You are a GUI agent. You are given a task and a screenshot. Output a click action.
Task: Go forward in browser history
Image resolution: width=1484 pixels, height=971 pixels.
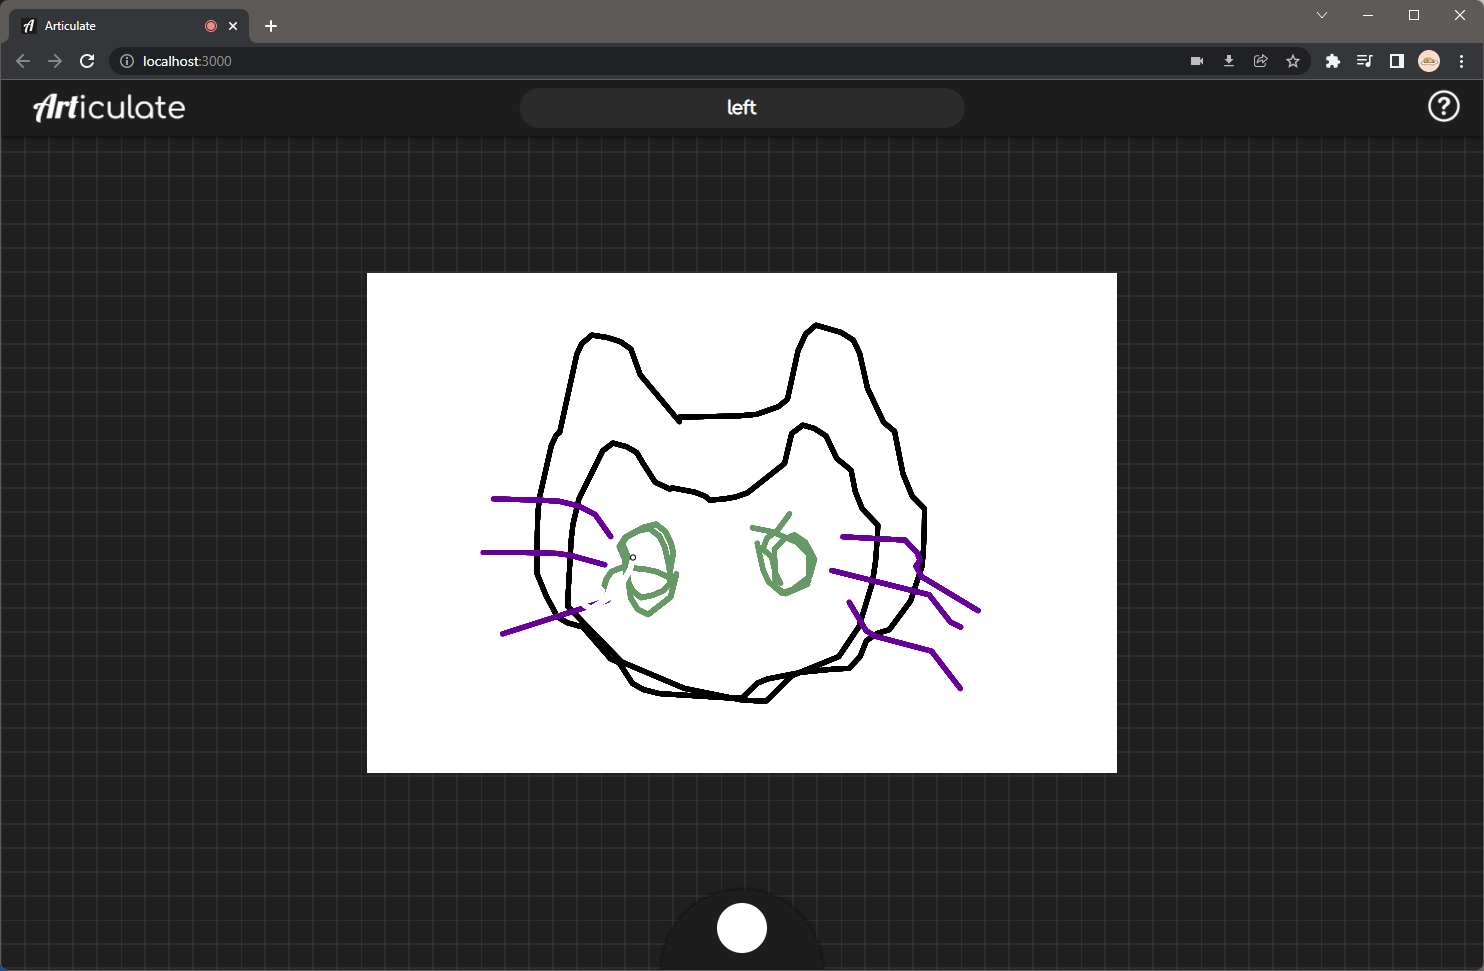[x=55, y=61]
